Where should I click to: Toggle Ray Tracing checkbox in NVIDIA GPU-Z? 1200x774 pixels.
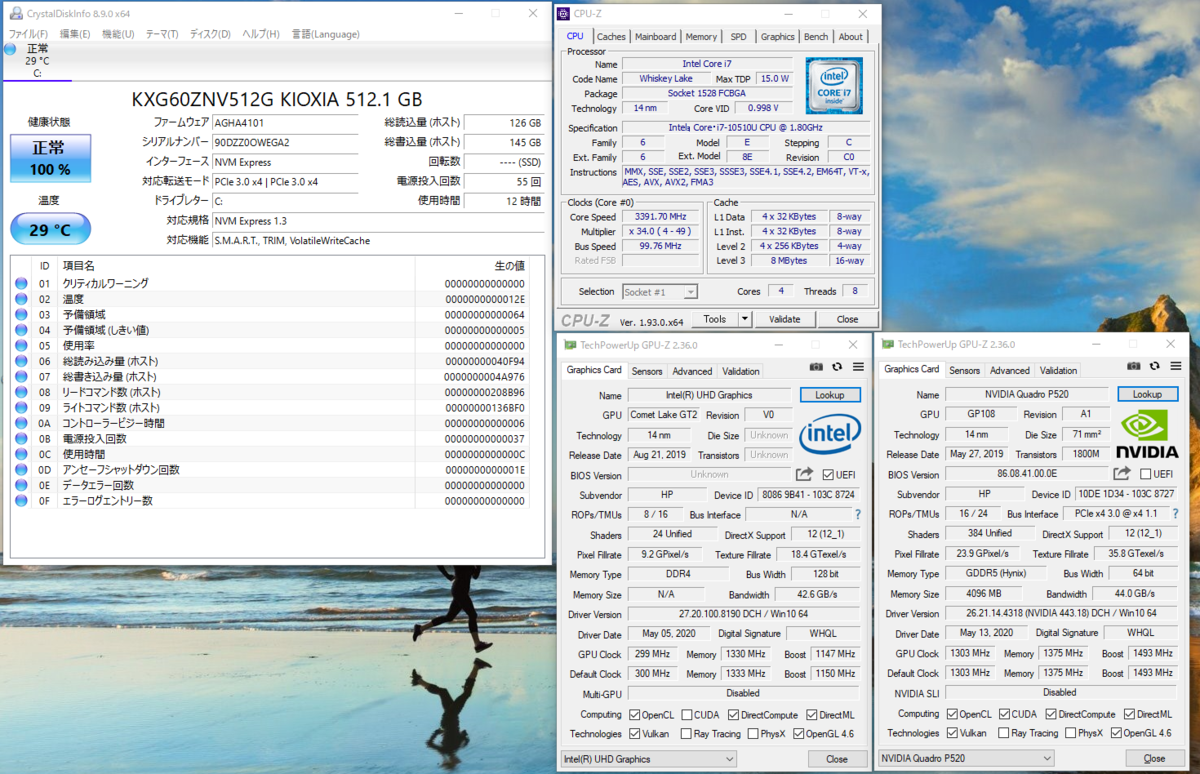coord(1001,733)
